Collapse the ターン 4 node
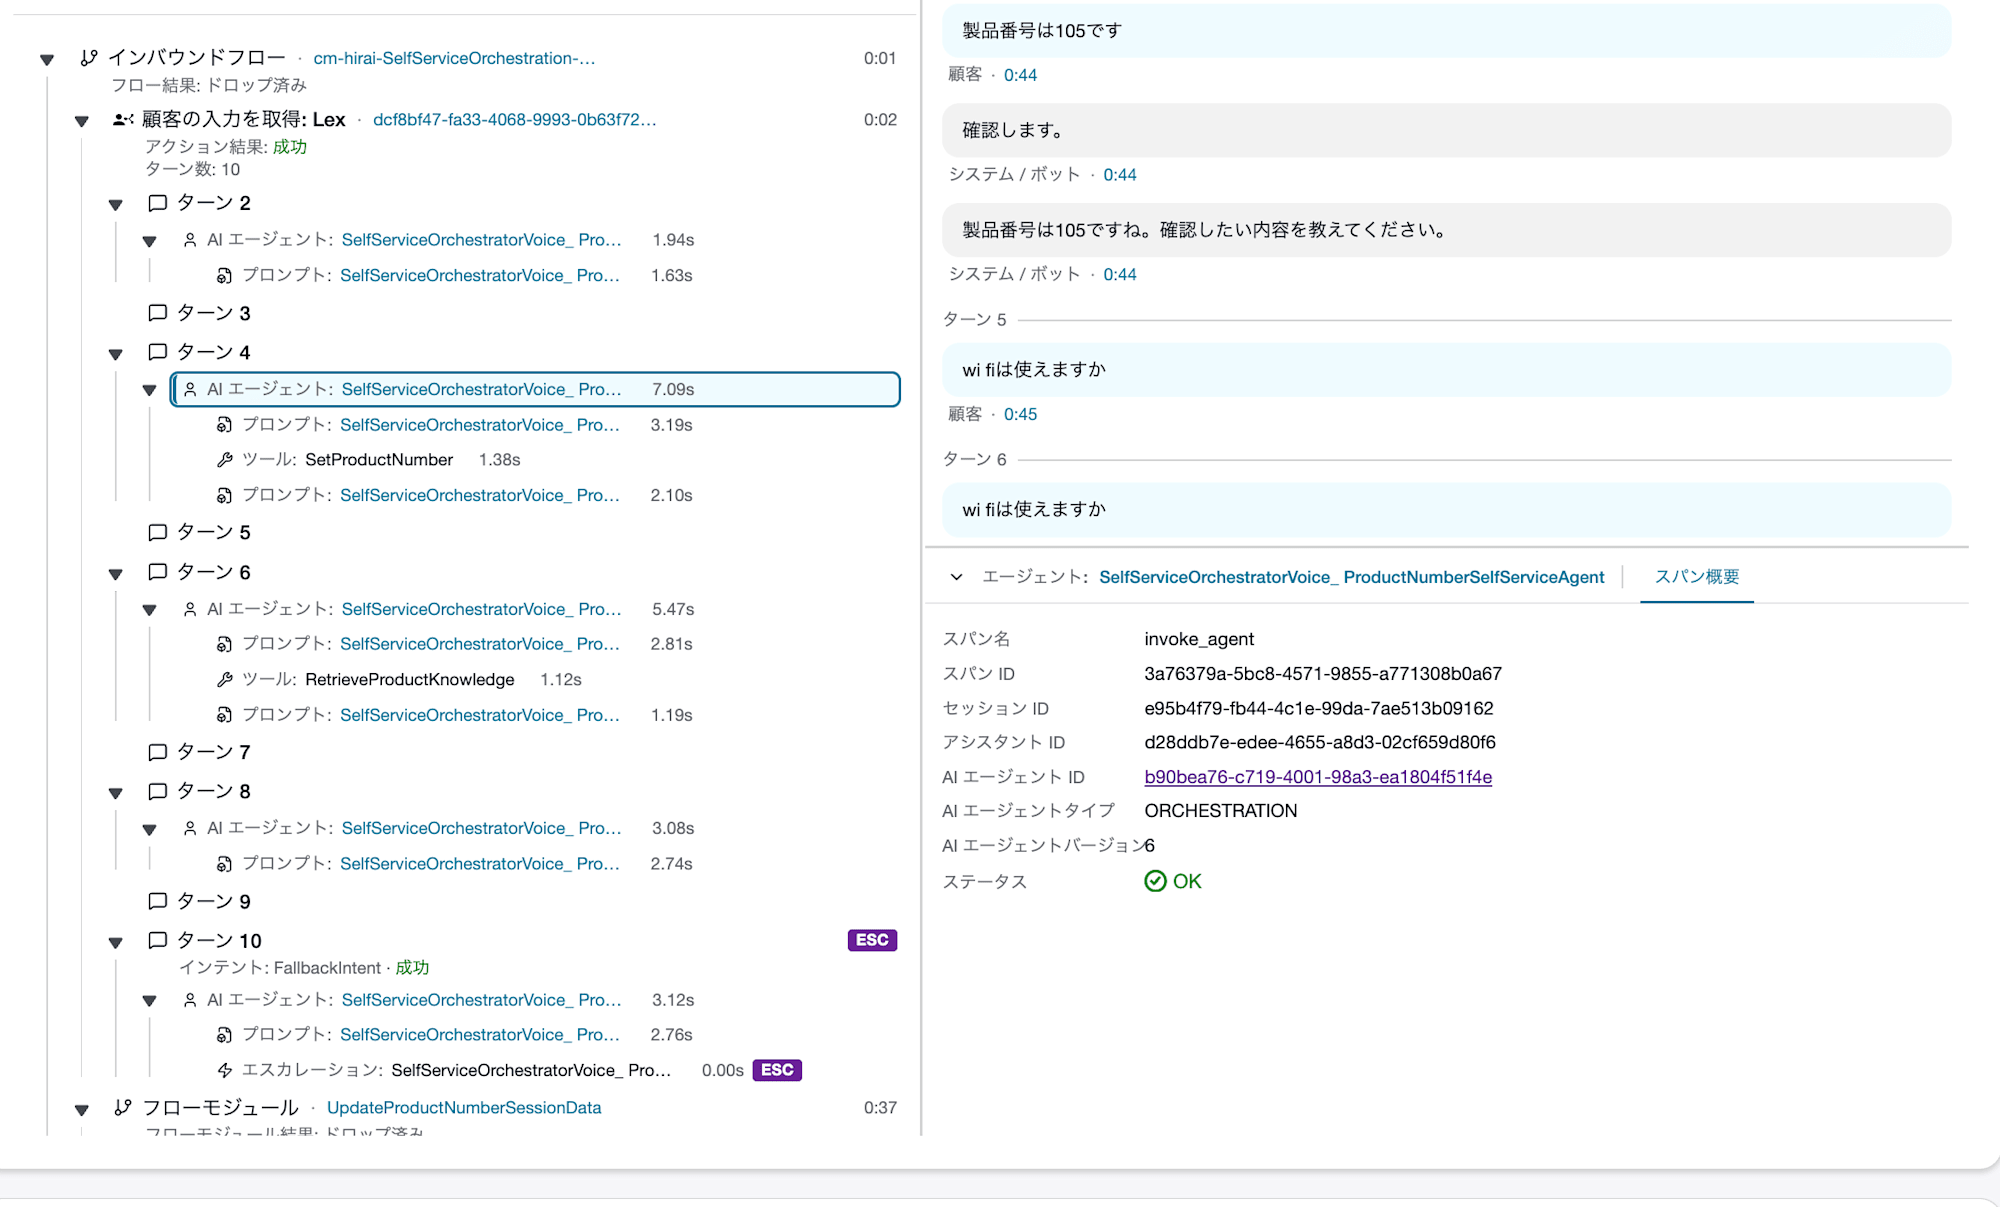 click(x=116, y=354)
